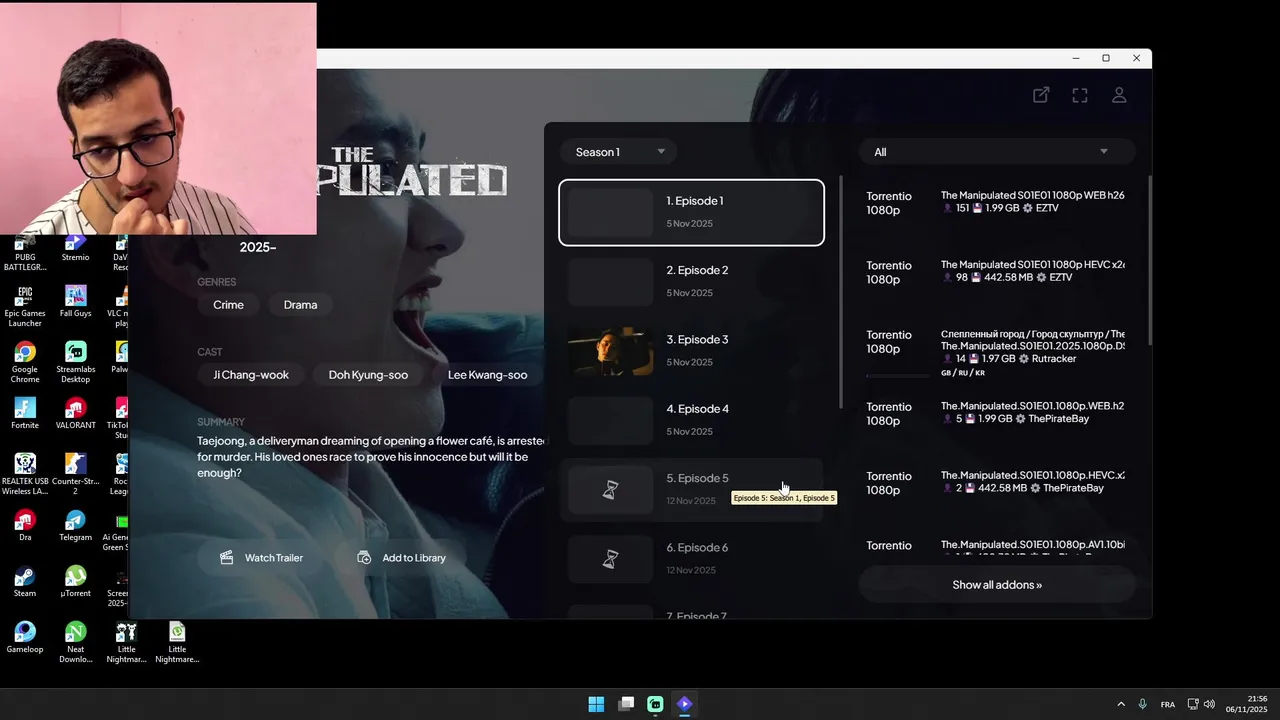Select 2. Episode 2 in the list

tap(691, 281)
